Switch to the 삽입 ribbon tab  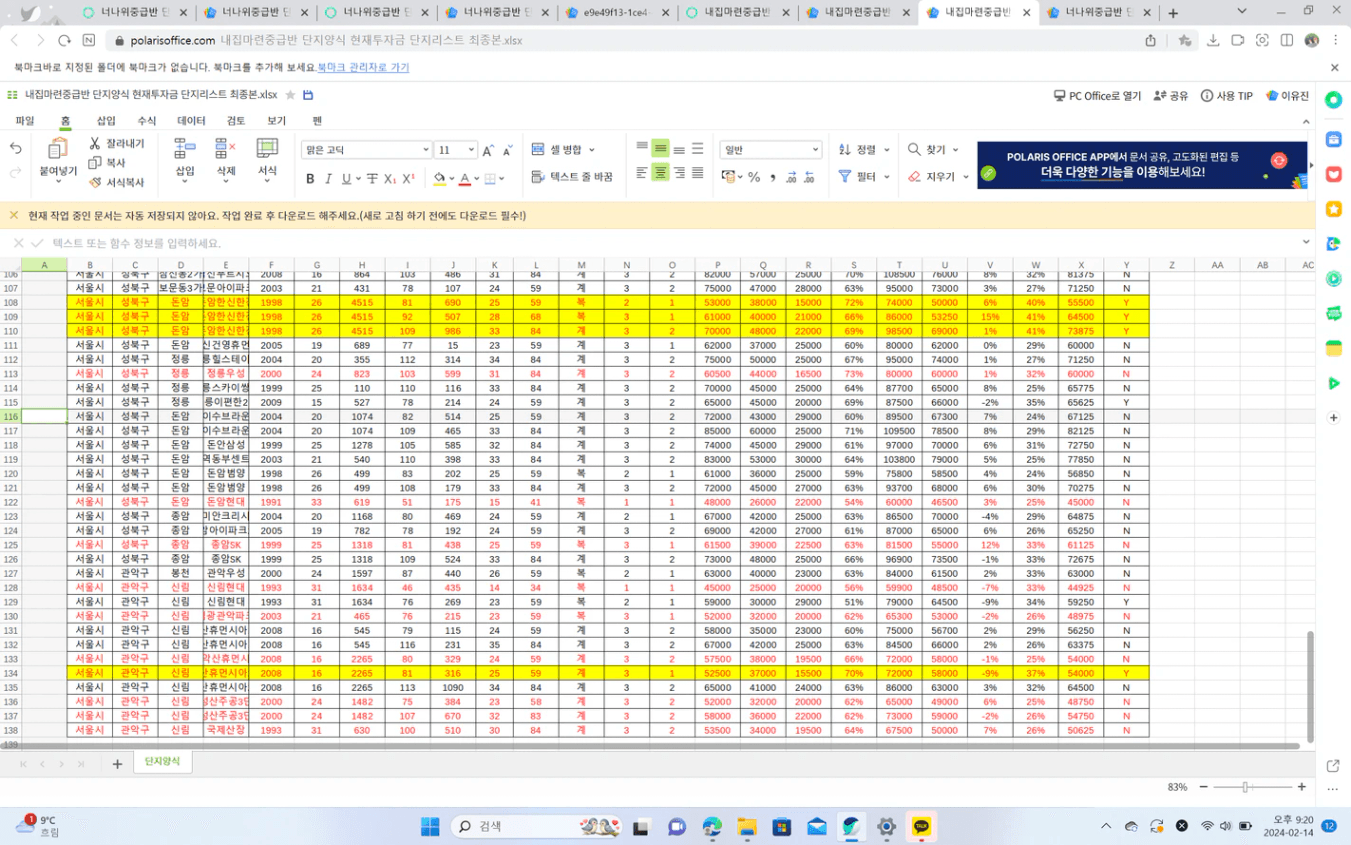(x=106, y=121)
